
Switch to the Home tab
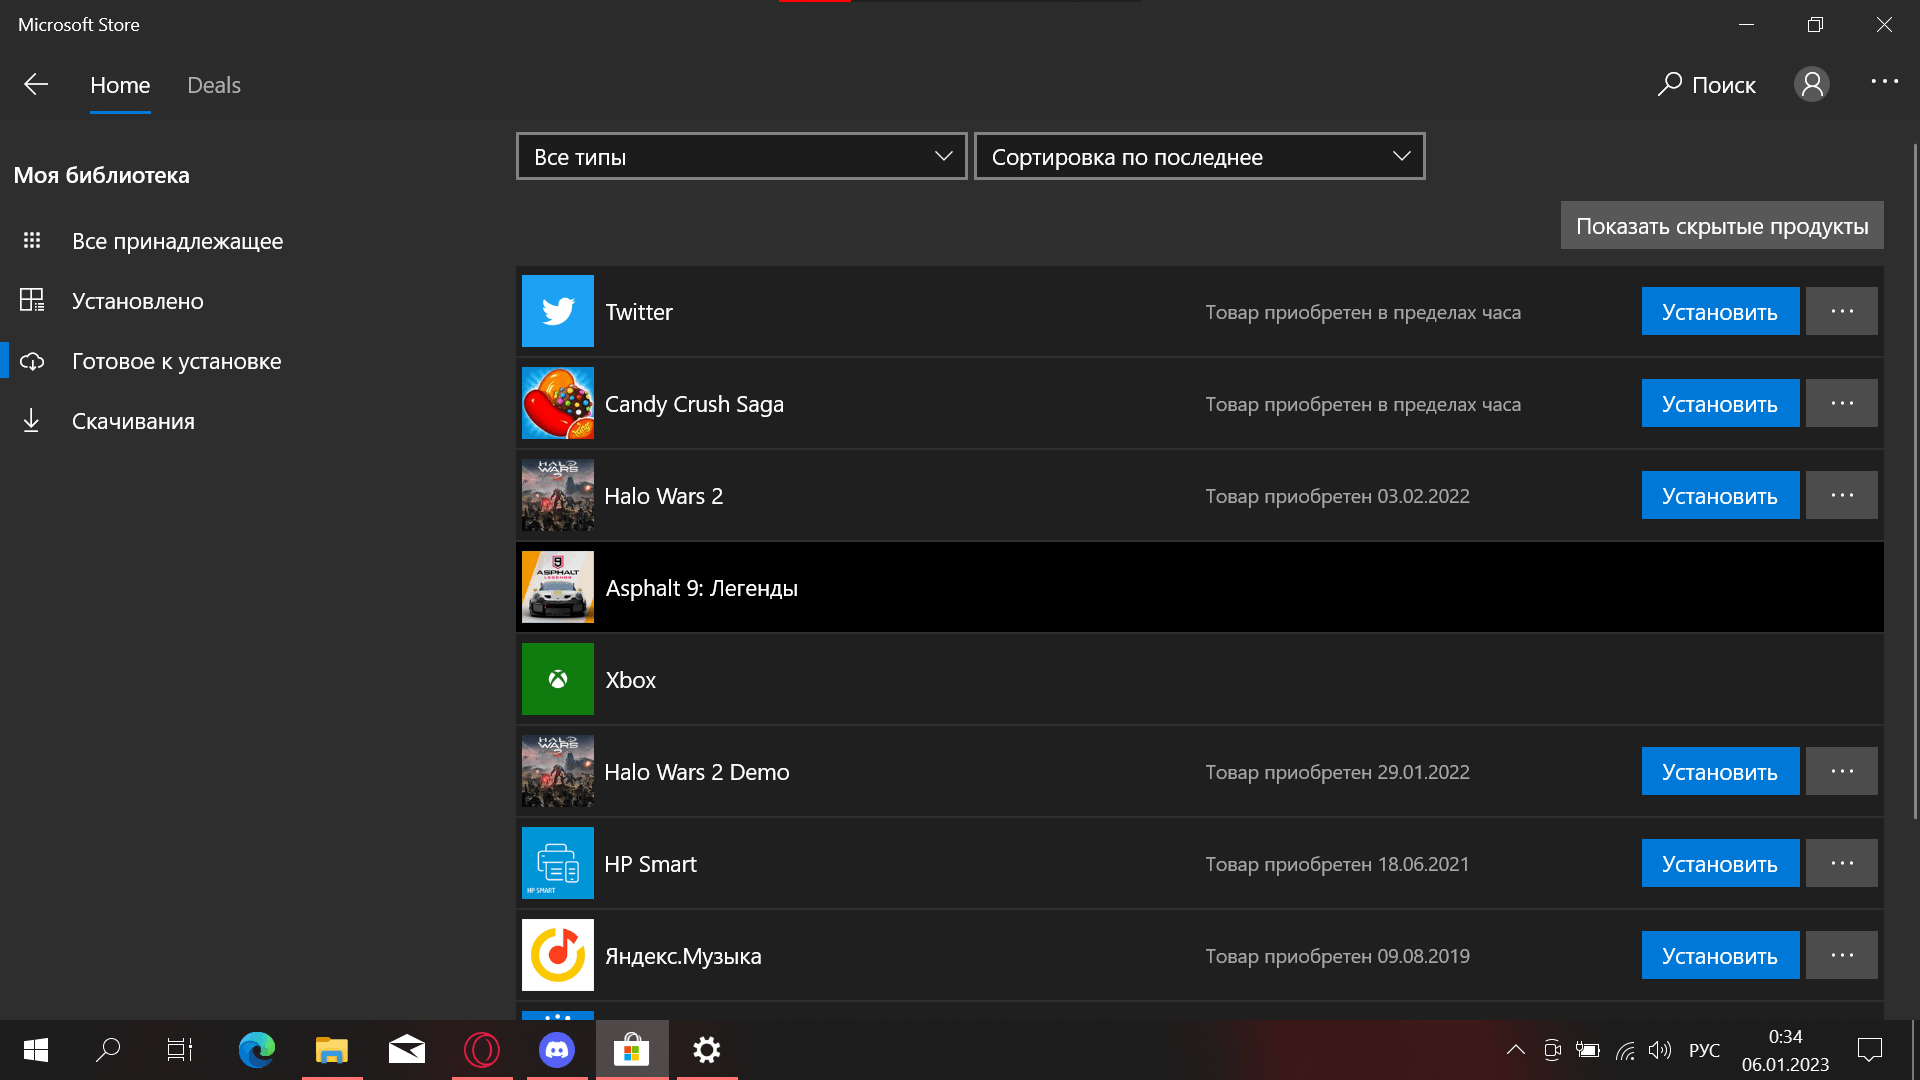click(x=120, y=85)
